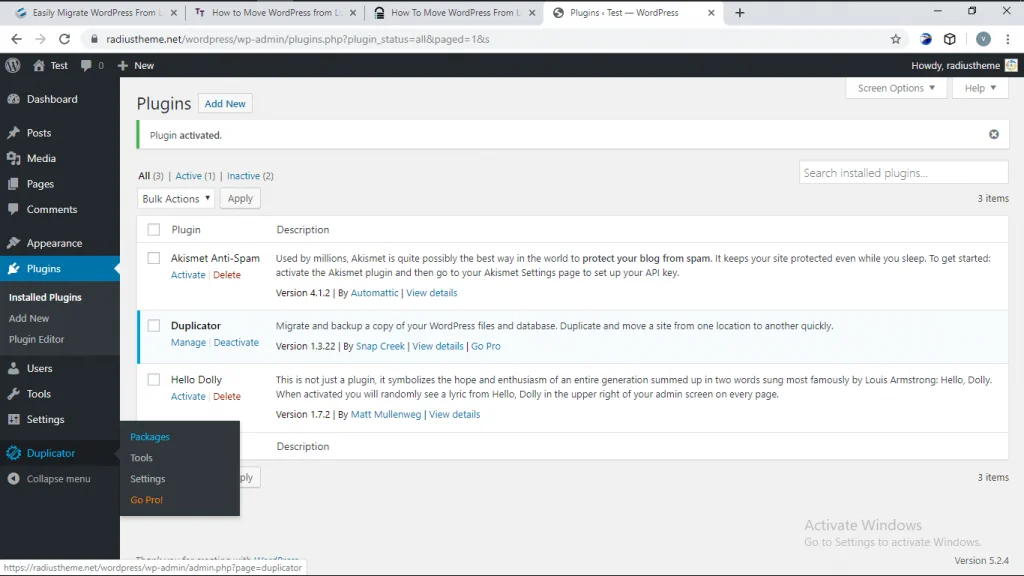Click the browser reload page icon
This screenshot has height=576, width=1024.
click(65, 39)
